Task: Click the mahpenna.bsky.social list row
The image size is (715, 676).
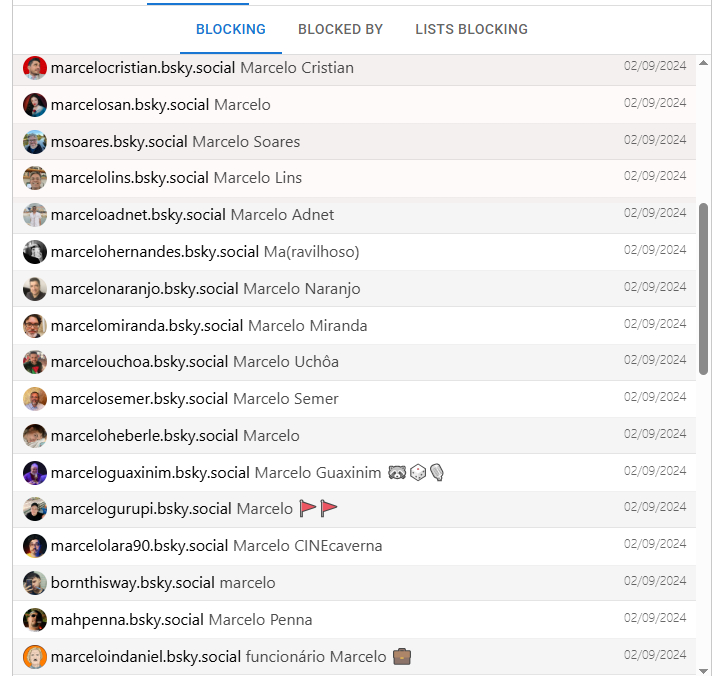Action: pos(450,620)
